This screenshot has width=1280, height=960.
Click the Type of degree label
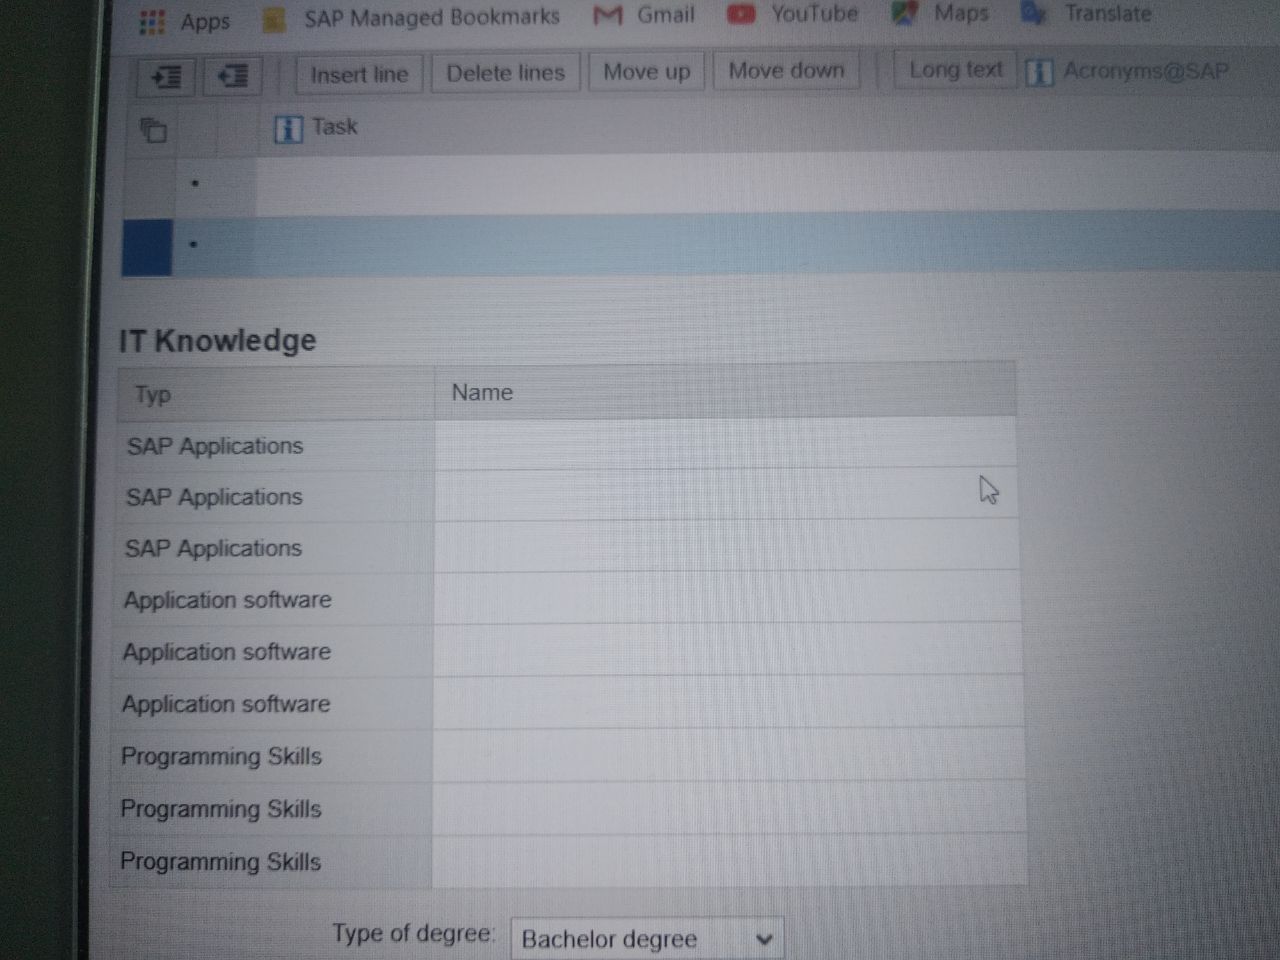pos(413,933)
